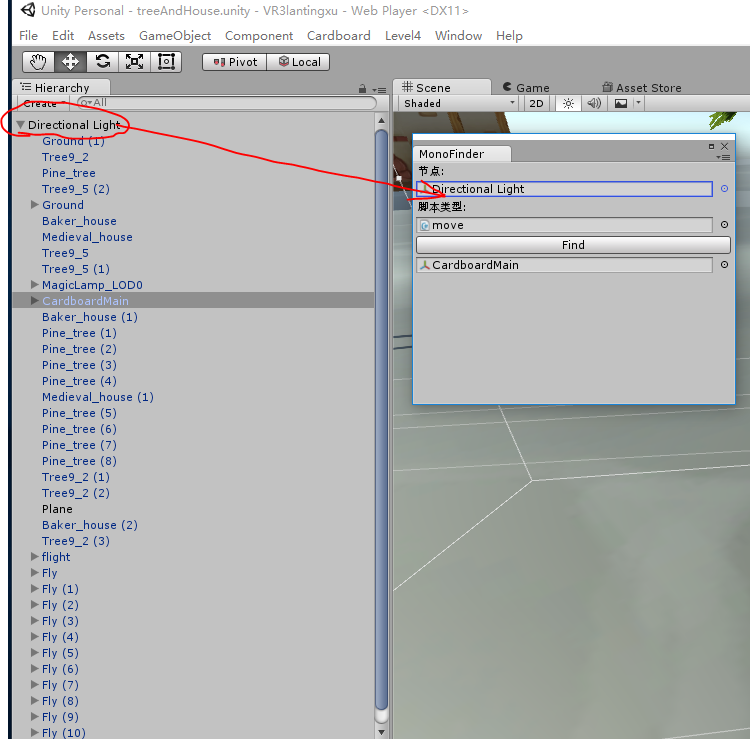Viewport: 750px width, 739px height.
Task: Select Plane object in Hierarchy
Action: (57, 509)
